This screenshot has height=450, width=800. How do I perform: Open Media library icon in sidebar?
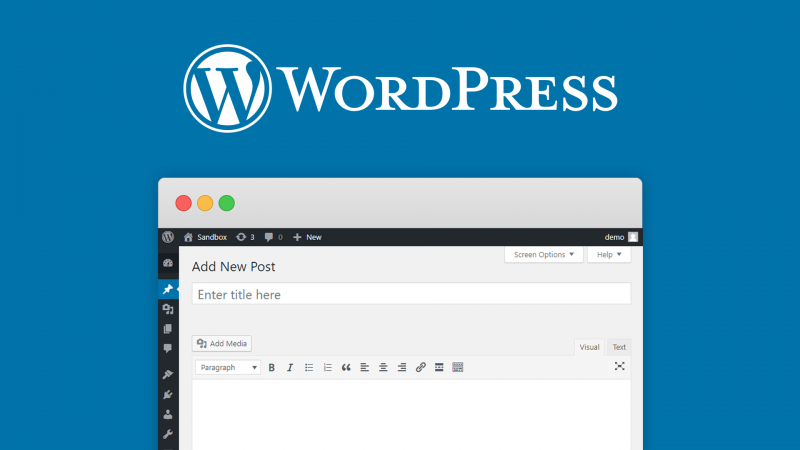point(168,309)
